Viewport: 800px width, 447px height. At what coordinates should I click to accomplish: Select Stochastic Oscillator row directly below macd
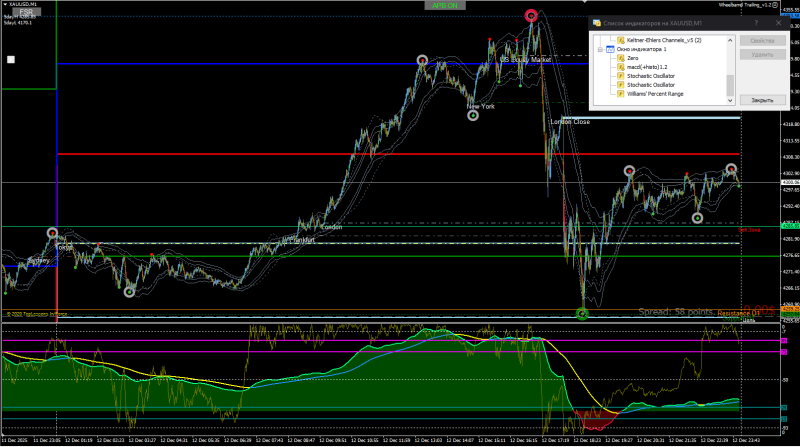(x=651, y=76)
